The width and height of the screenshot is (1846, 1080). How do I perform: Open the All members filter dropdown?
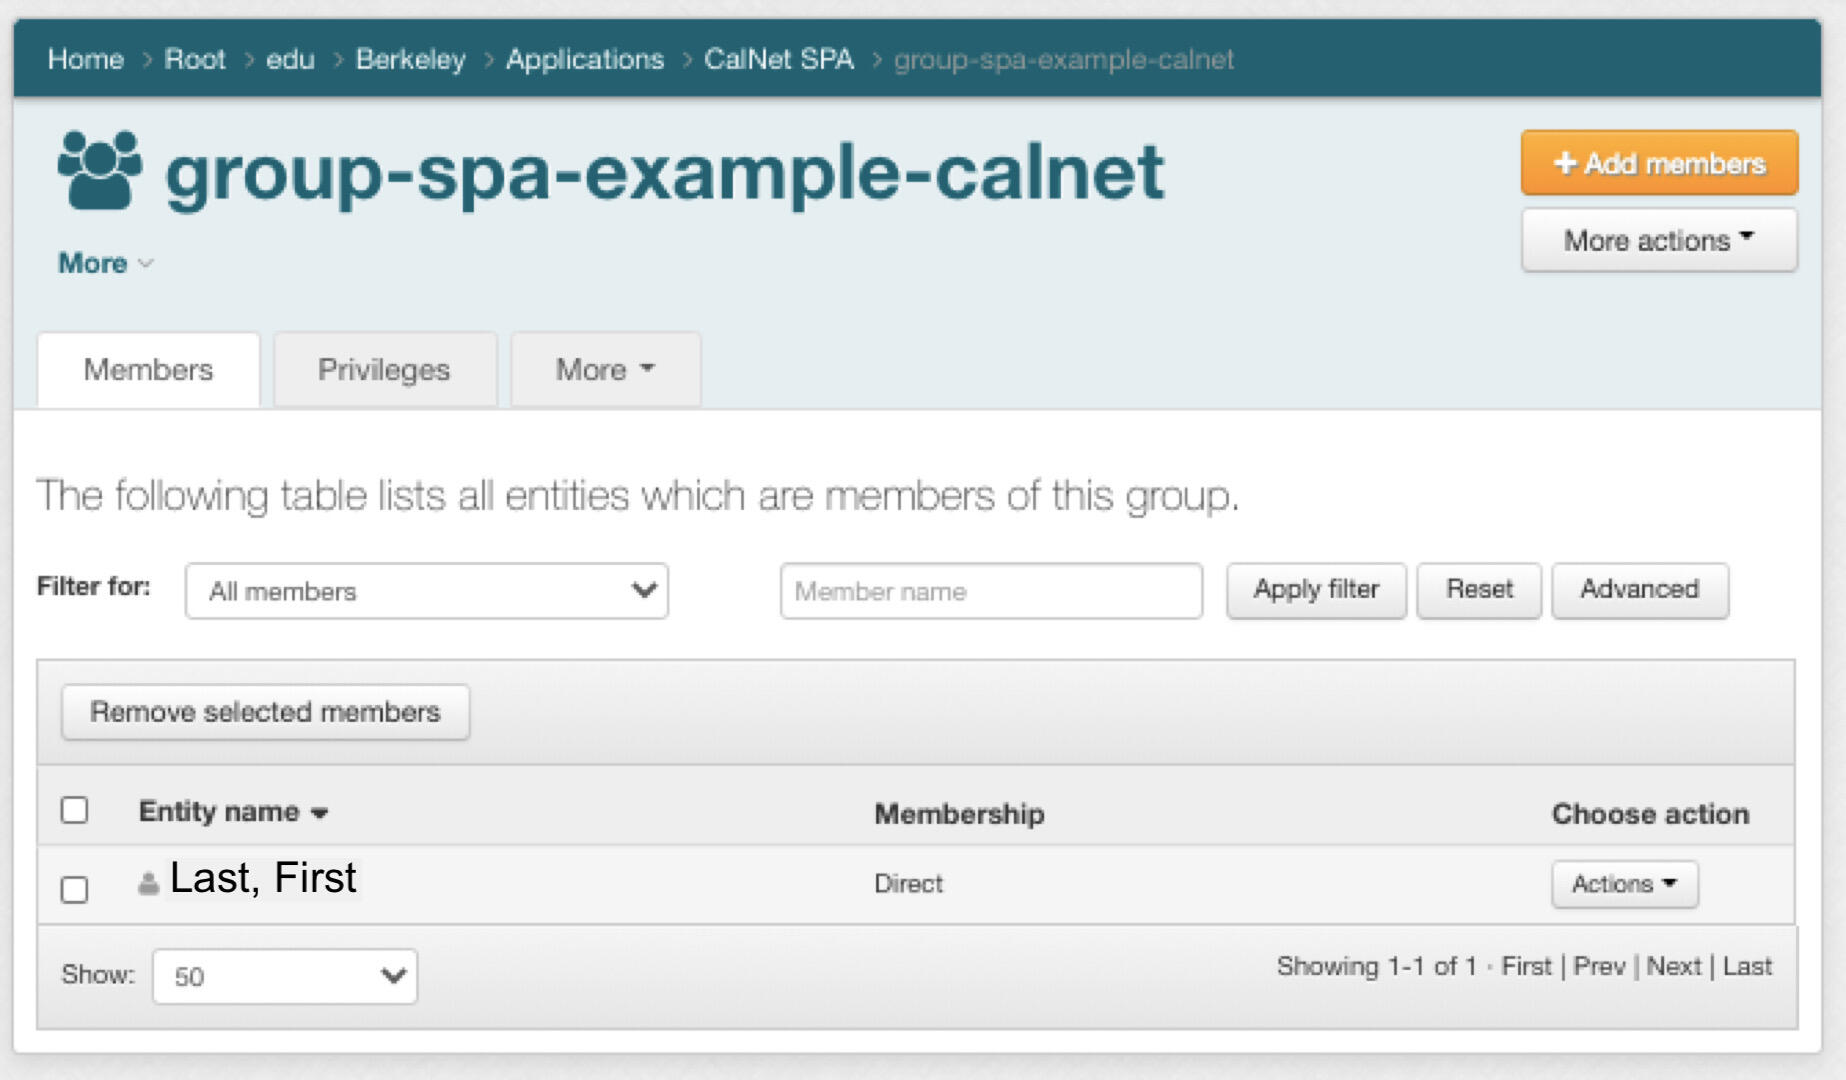[x=425, y=591]
